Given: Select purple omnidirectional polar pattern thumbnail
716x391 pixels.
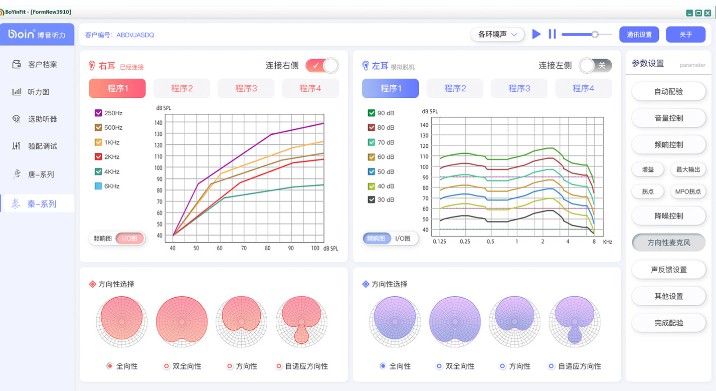Looking at the screenshot, I should tap(395, 322).
